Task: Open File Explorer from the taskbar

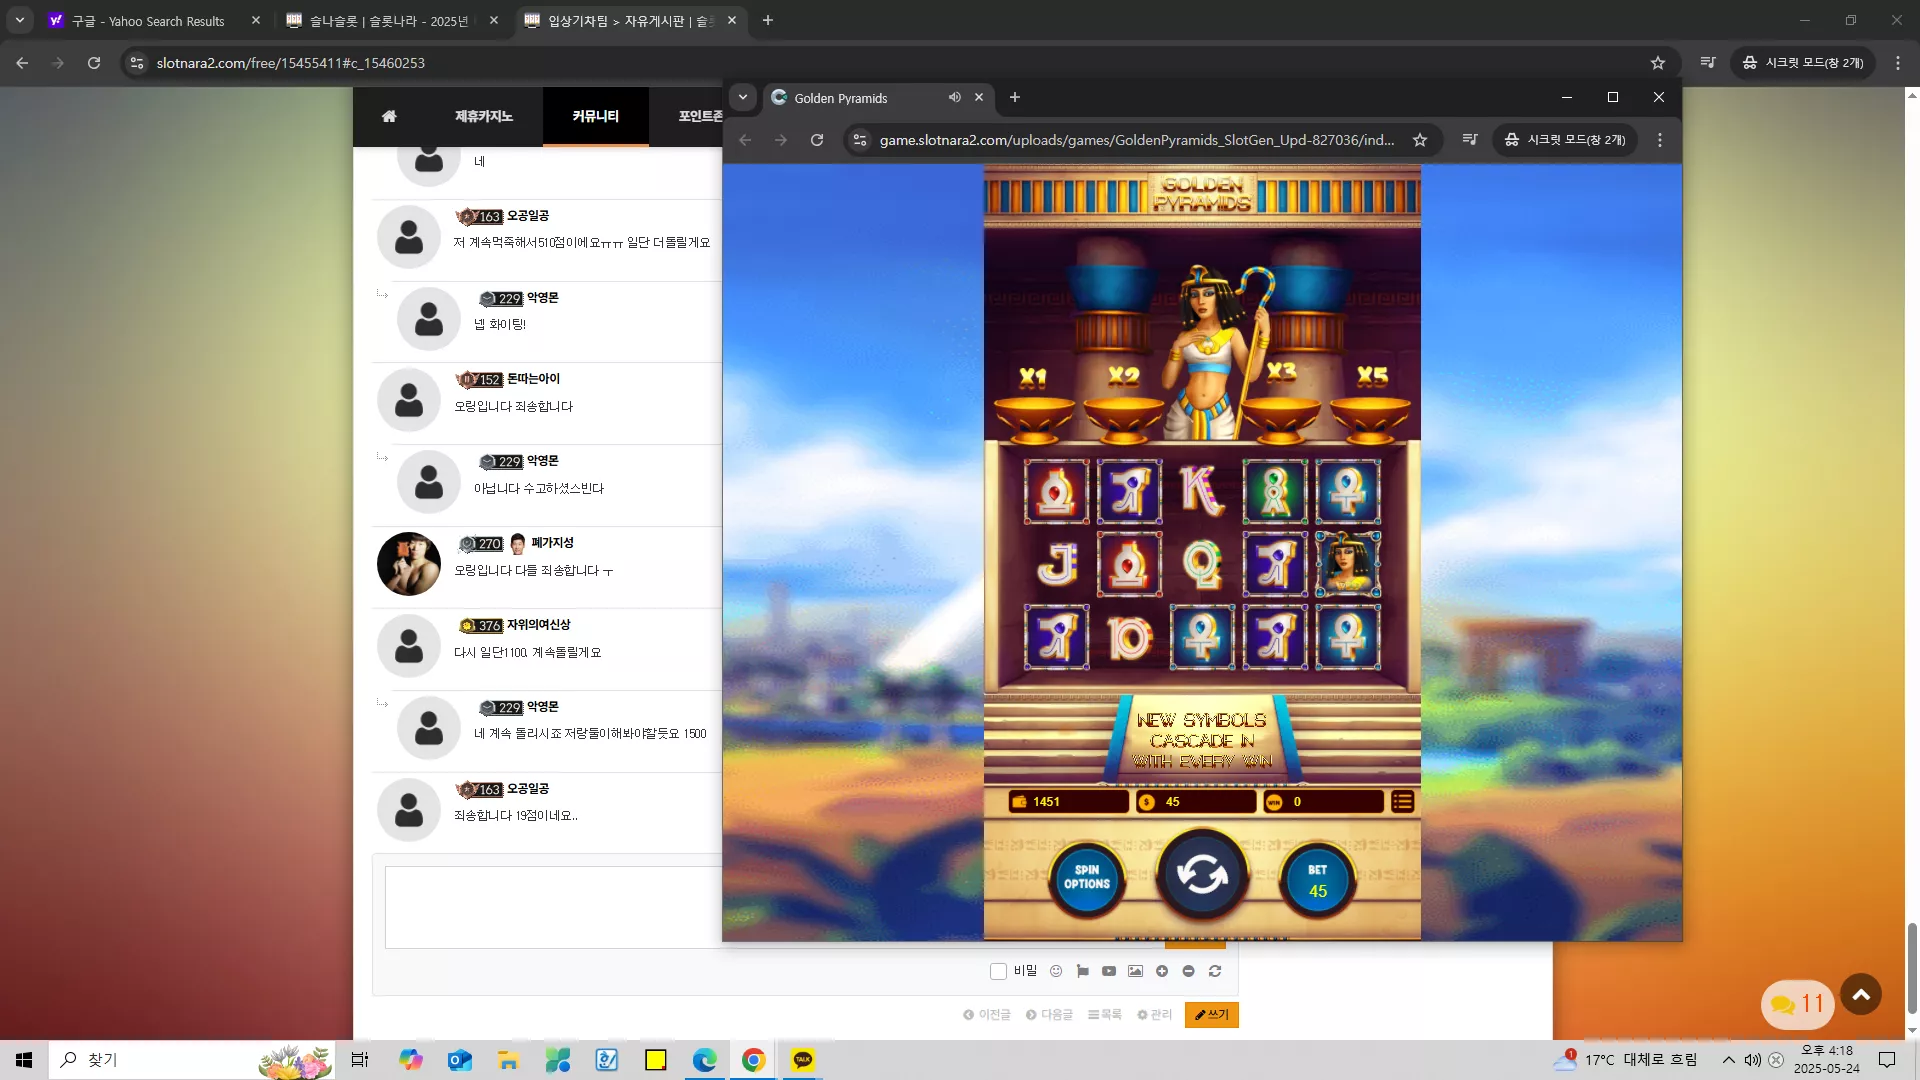Action: [509, 1060]
